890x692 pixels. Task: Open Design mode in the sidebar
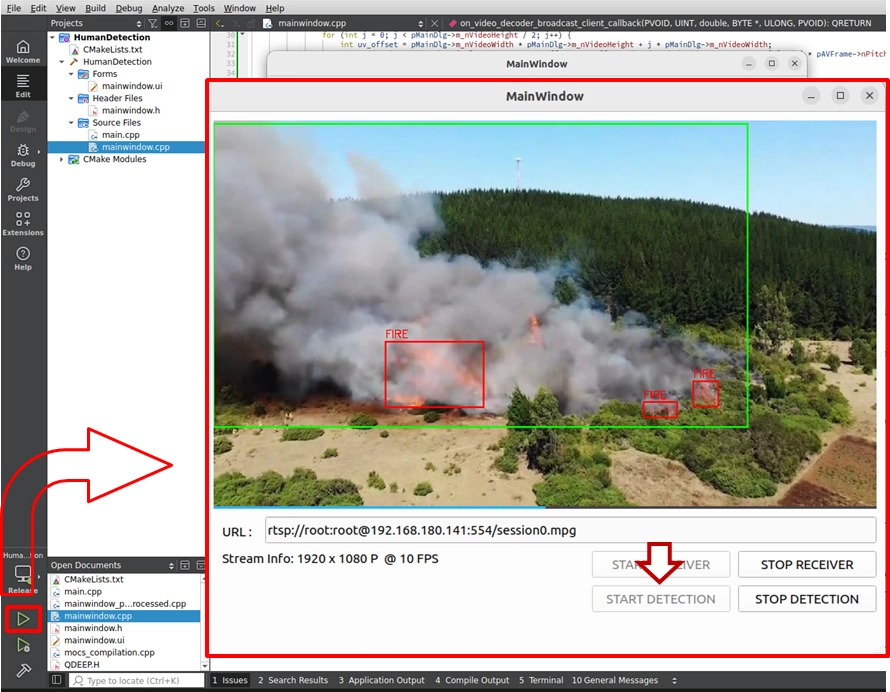23,121
